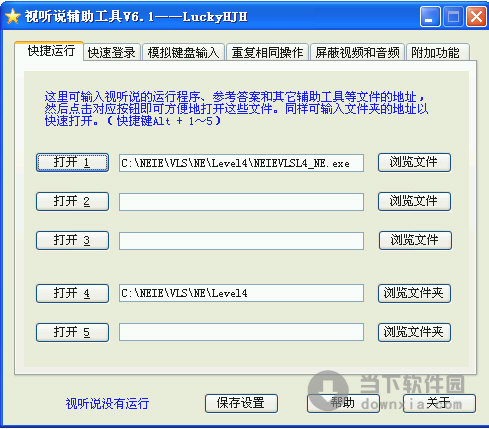Click the 打开 3 button
The image size is (489, 429).
(x=72, y=240)
